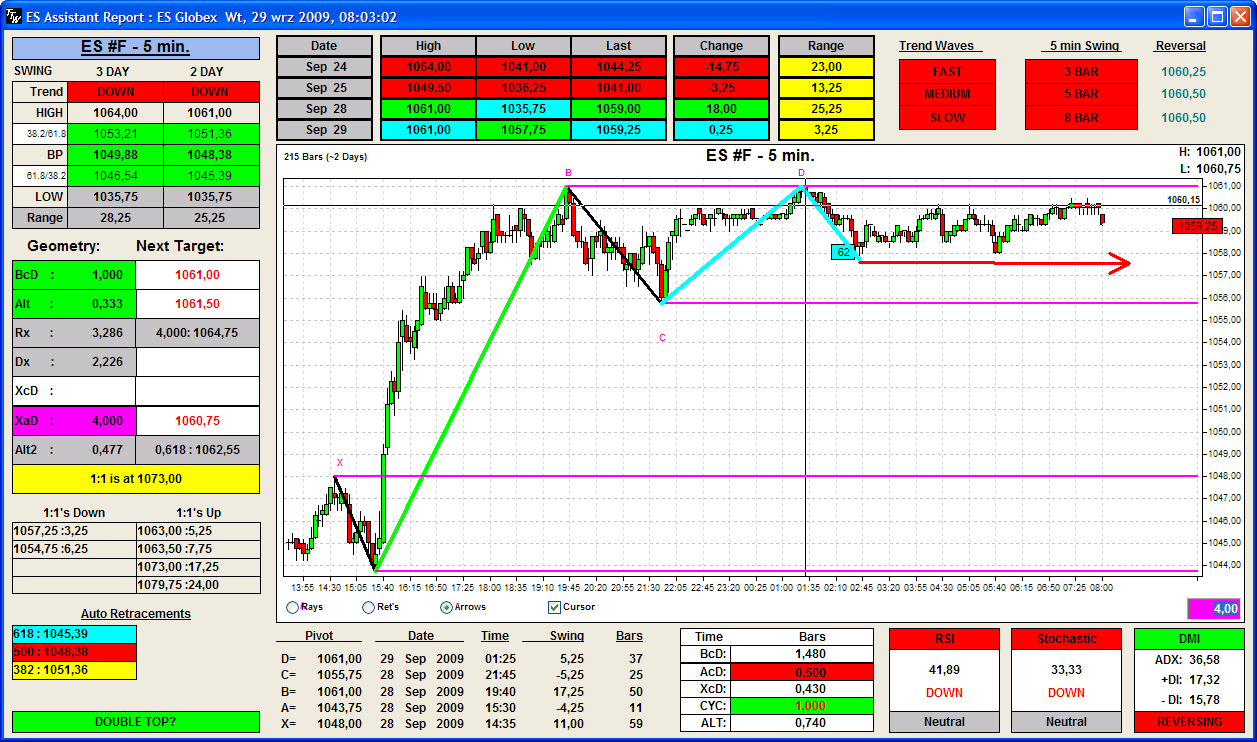Viewport: 1257px width, 742px height.
Task: Click pivot label C on the chart
Action: 662,338
